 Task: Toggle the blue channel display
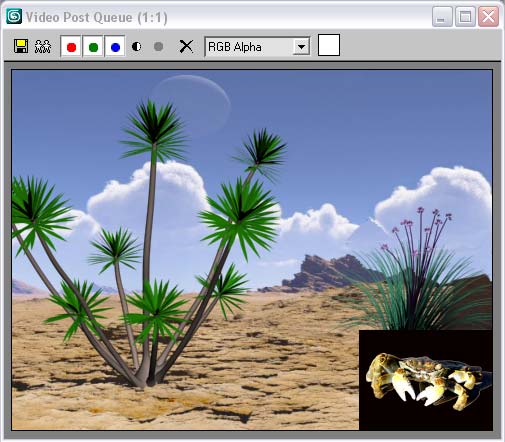pyautogui.click(x=115, y=46)
